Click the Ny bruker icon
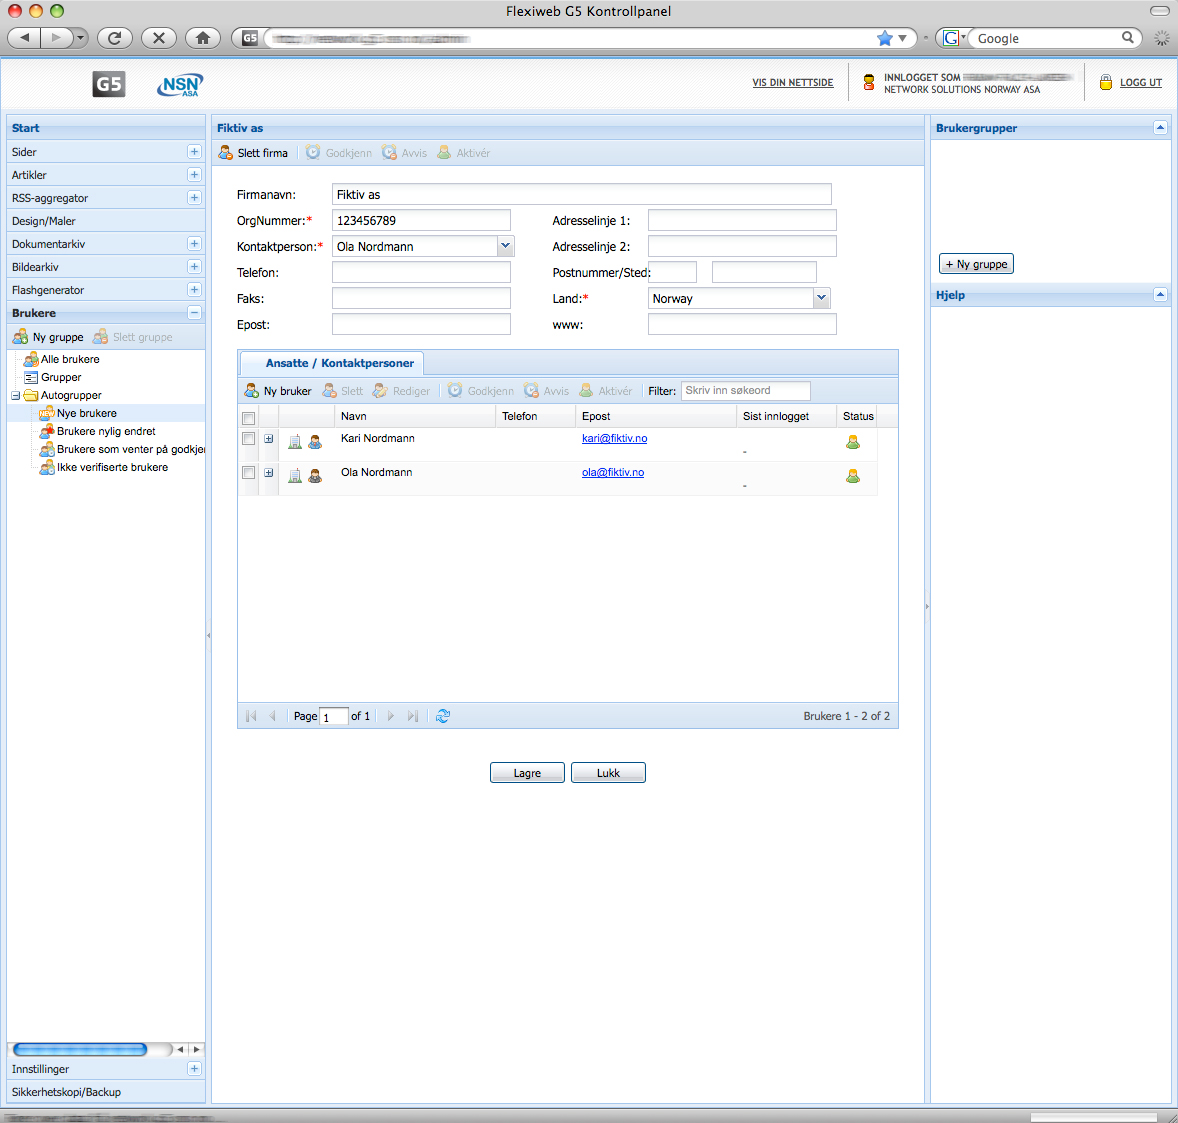 click(252, 391)
